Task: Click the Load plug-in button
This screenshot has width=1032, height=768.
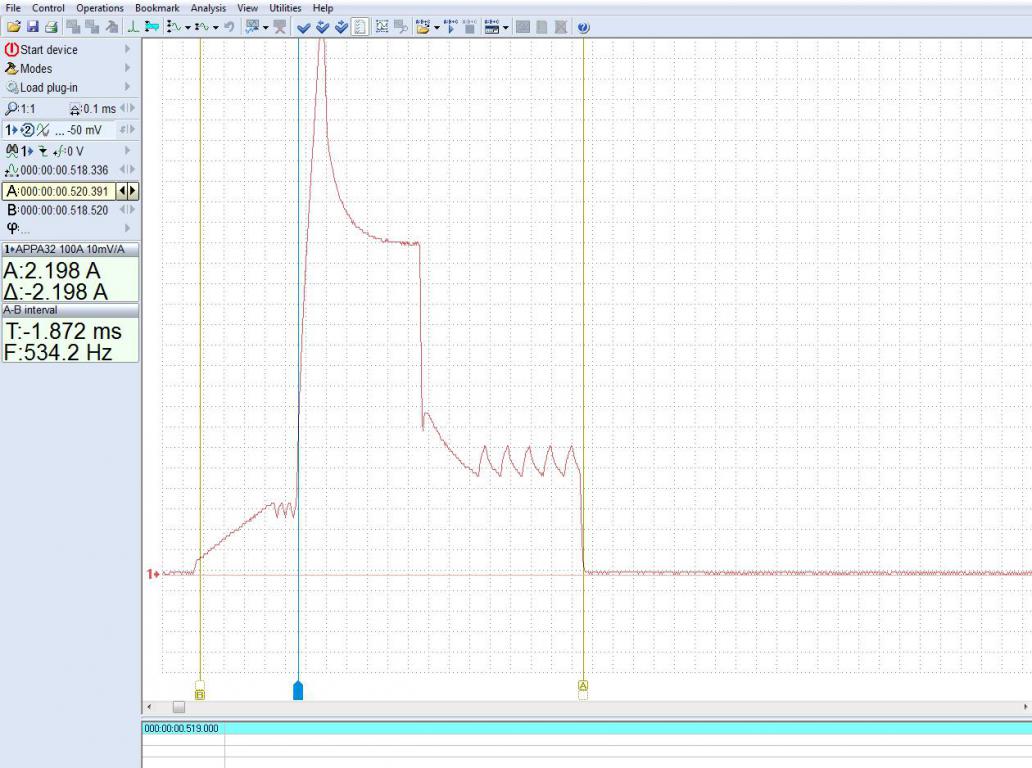Action: [x=48, y=87]
